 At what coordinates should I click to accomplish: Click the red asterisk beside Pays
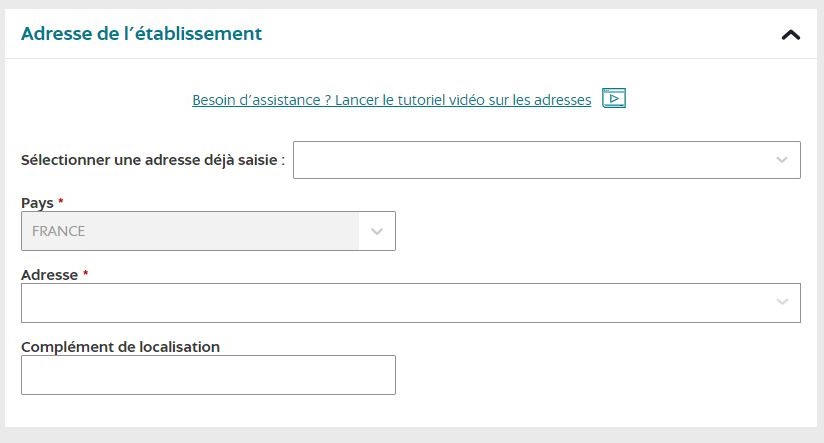click(x=58, y=202)
